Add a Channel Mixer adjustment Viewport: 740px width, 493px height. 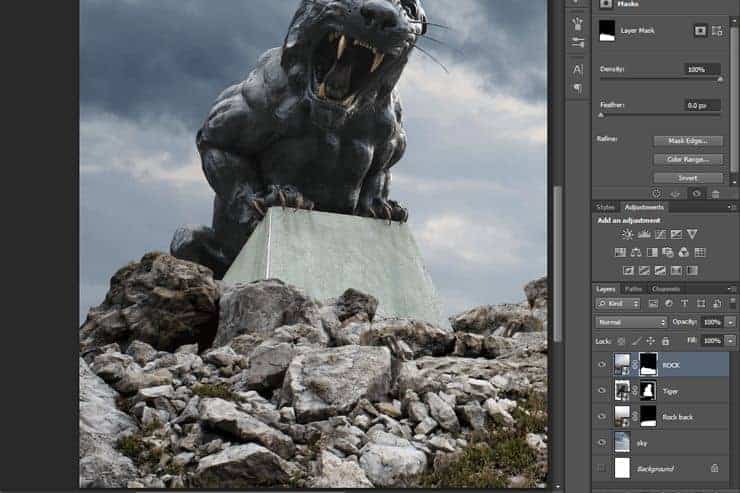[683, 252]
